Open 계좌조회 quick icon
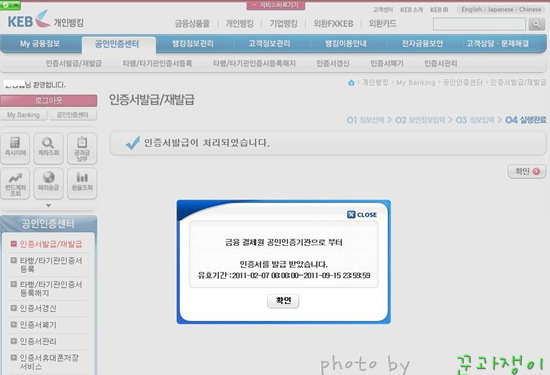 [x=48, y=148]
